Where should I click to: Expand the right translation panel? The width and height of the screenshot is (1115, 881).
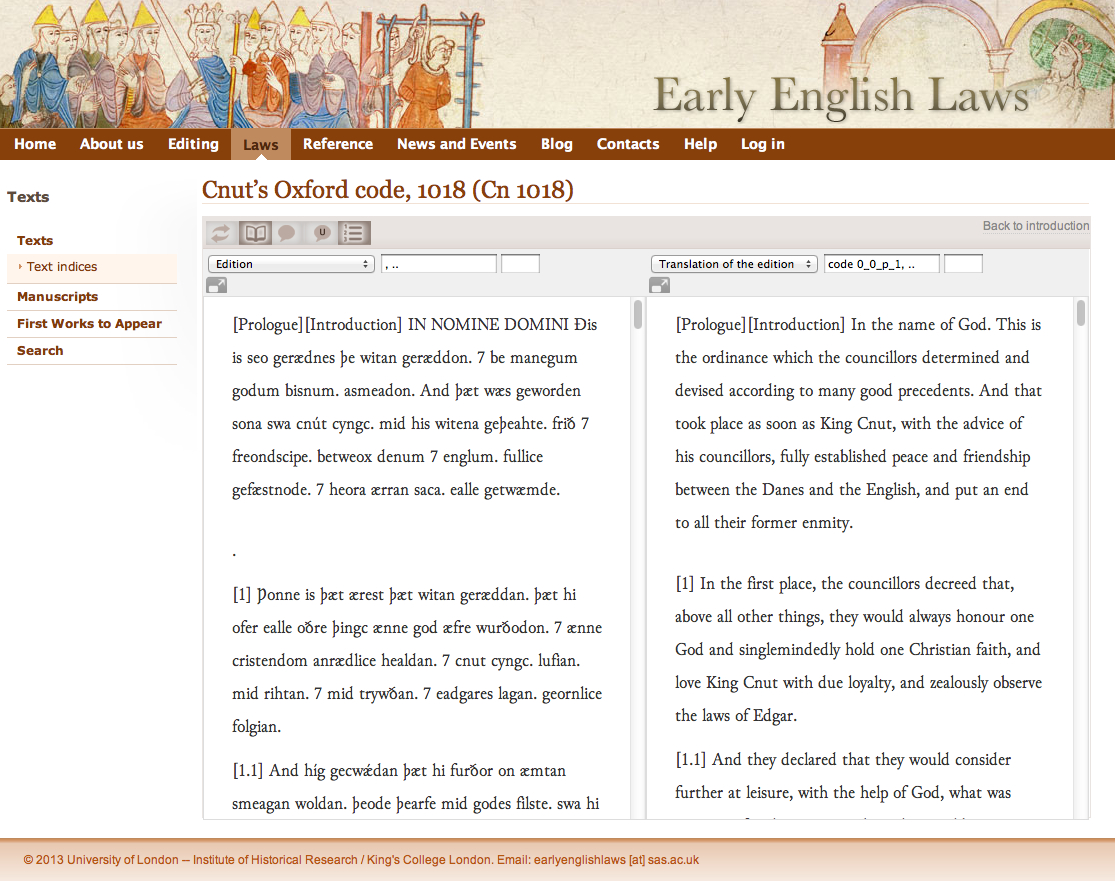pos(660,286)
